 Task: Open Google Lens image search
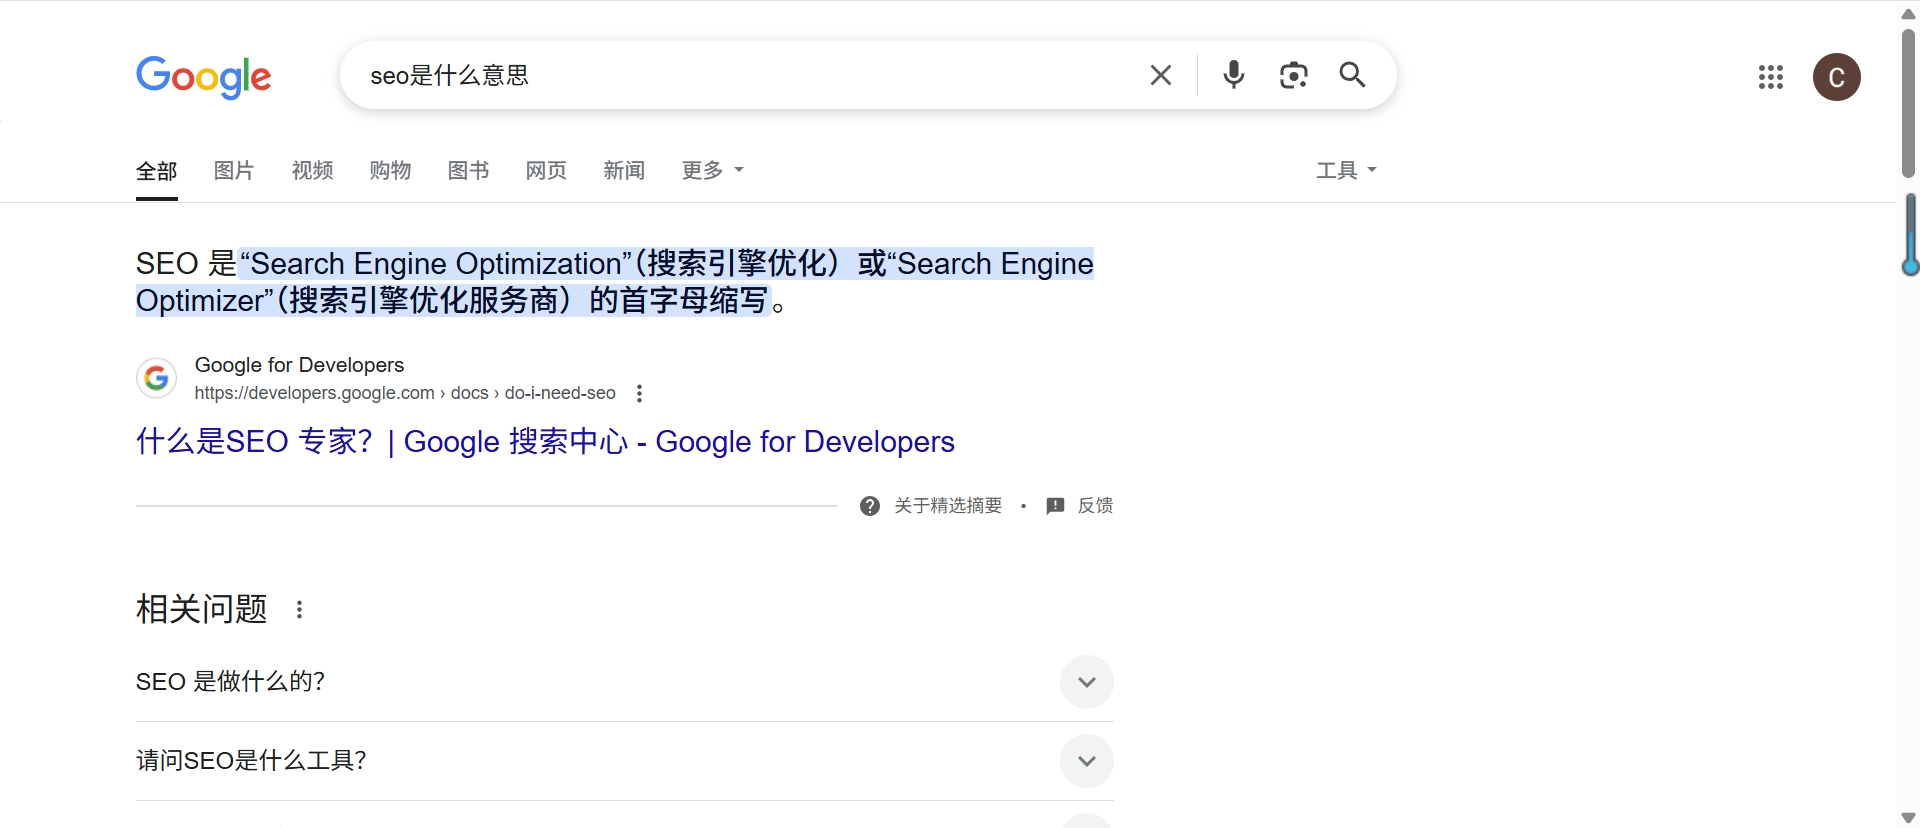[1293, 75]
